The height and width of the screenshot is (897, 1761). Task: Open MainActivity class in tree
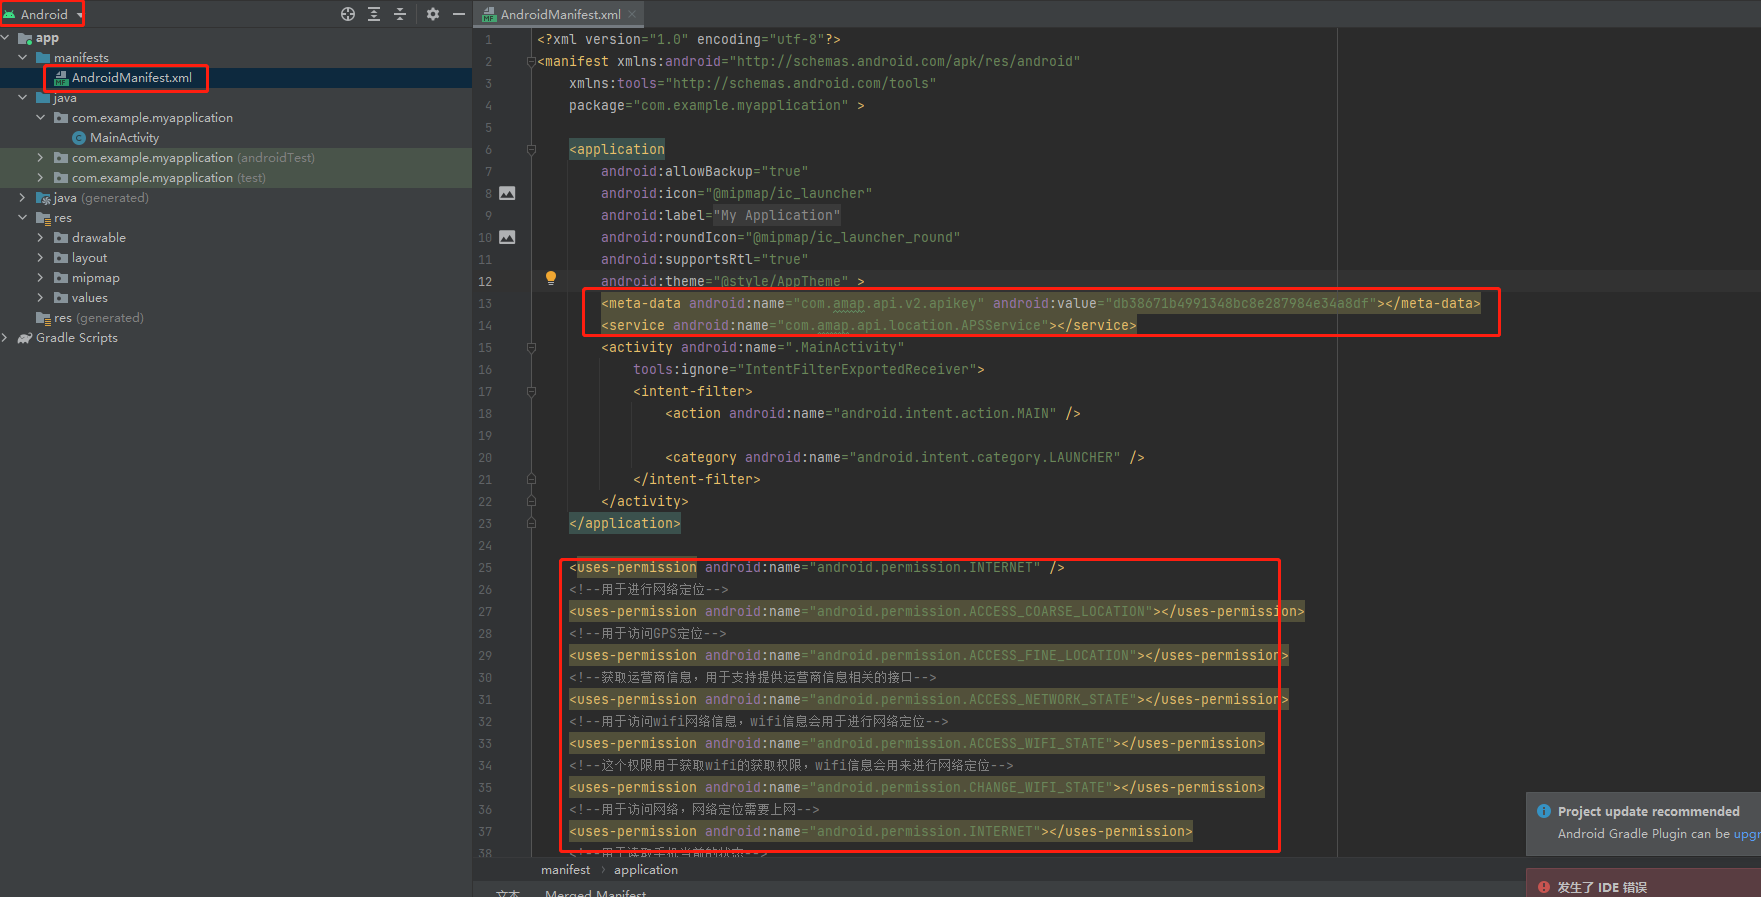pos(124,138)
